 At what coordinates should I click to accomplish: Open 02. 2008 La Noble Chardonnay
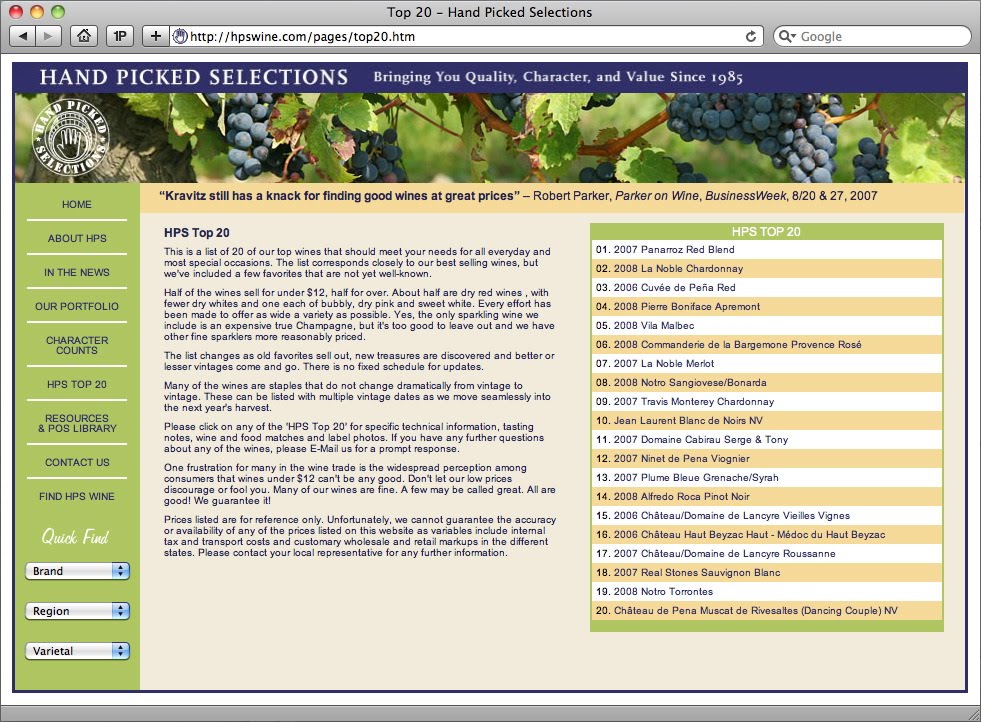click(x=766, y=268)
